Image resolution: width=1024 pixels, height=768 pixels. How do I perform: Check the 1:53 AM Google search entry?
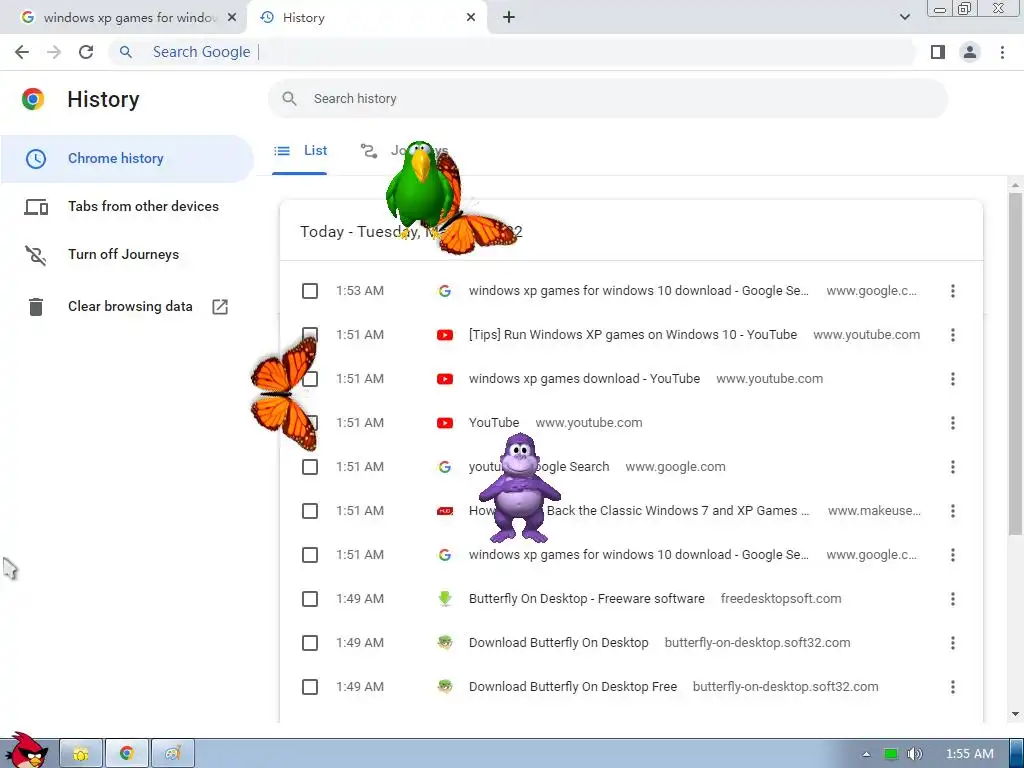pos(310,291)
